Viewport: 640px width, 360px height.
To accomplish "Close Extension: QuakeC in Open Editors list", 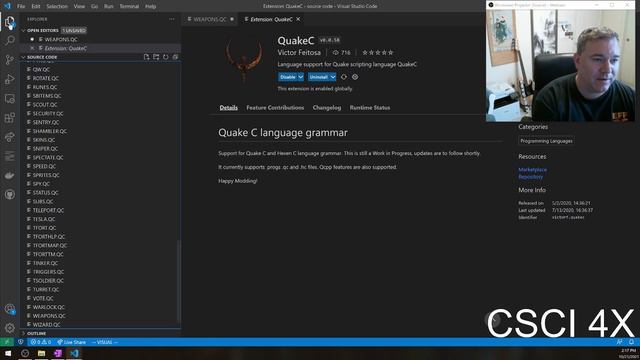I will [32, 48].
